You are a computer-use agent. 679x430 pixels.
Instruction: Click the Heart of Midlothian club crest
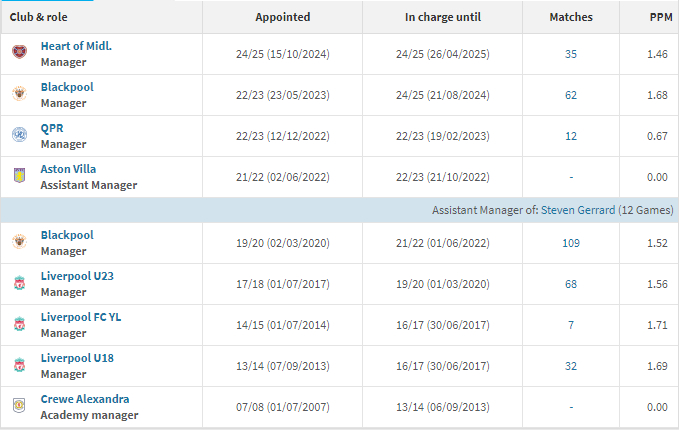tap(19, 53)
